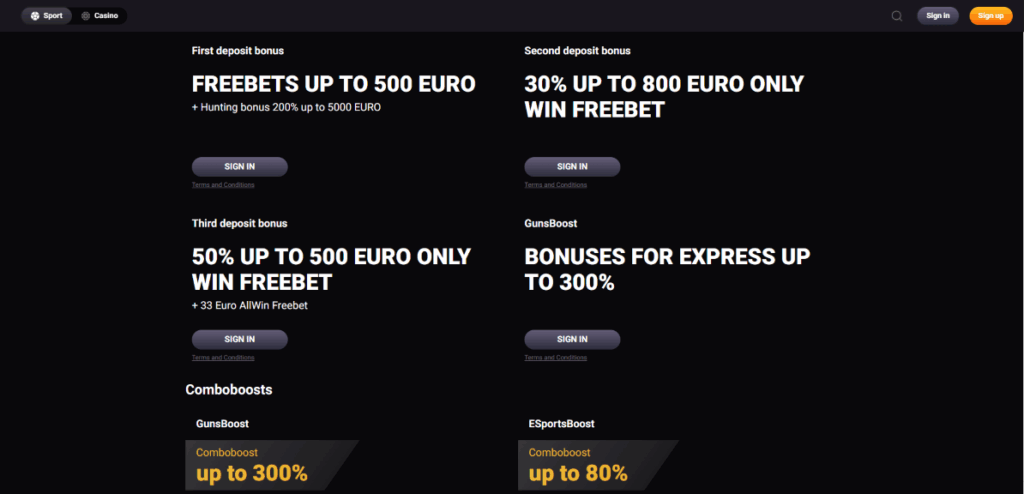Open Second deposit bonus Terms and Conditions

pyautogui.click(x=555, y=185)
